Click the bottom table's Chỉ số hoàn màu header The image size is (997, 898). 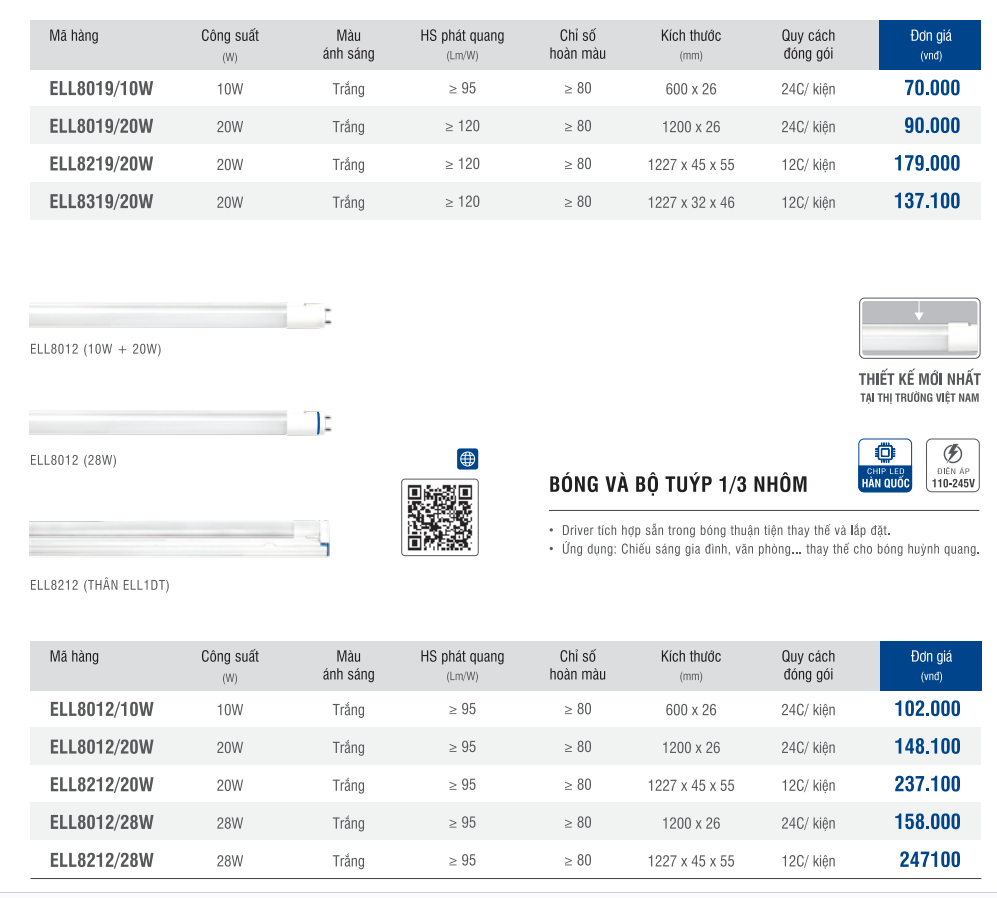[577, 665]
